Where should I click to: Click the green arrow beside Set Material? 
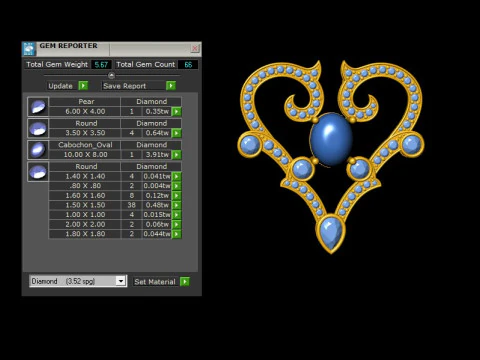(185, 282)
